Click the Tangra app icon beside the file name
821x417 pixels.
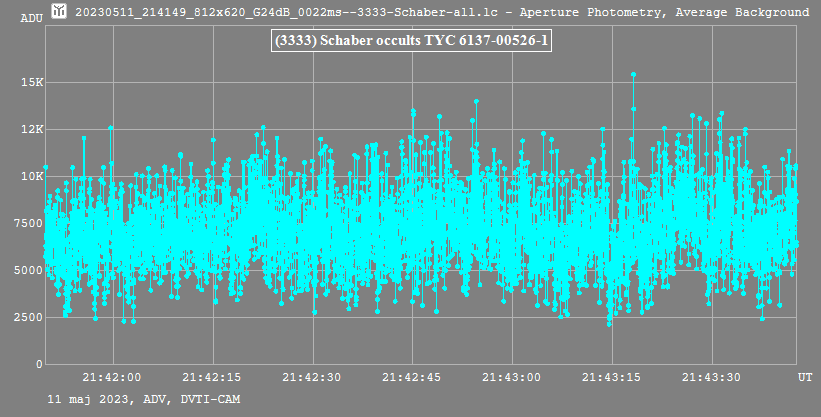(x=60, y=10)
